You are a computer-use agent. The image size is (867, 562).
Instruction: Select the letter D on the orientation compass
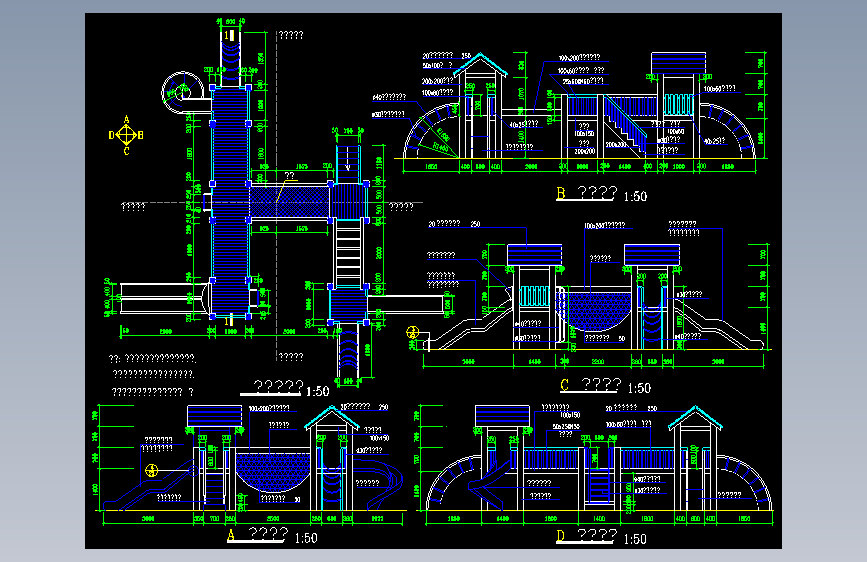(112, 135)
